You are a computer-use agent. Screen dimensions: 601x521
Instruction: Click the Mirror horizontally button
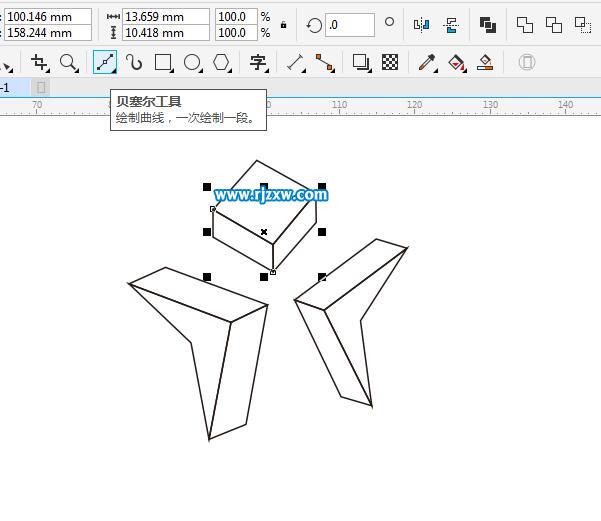[x=421, y=25]
